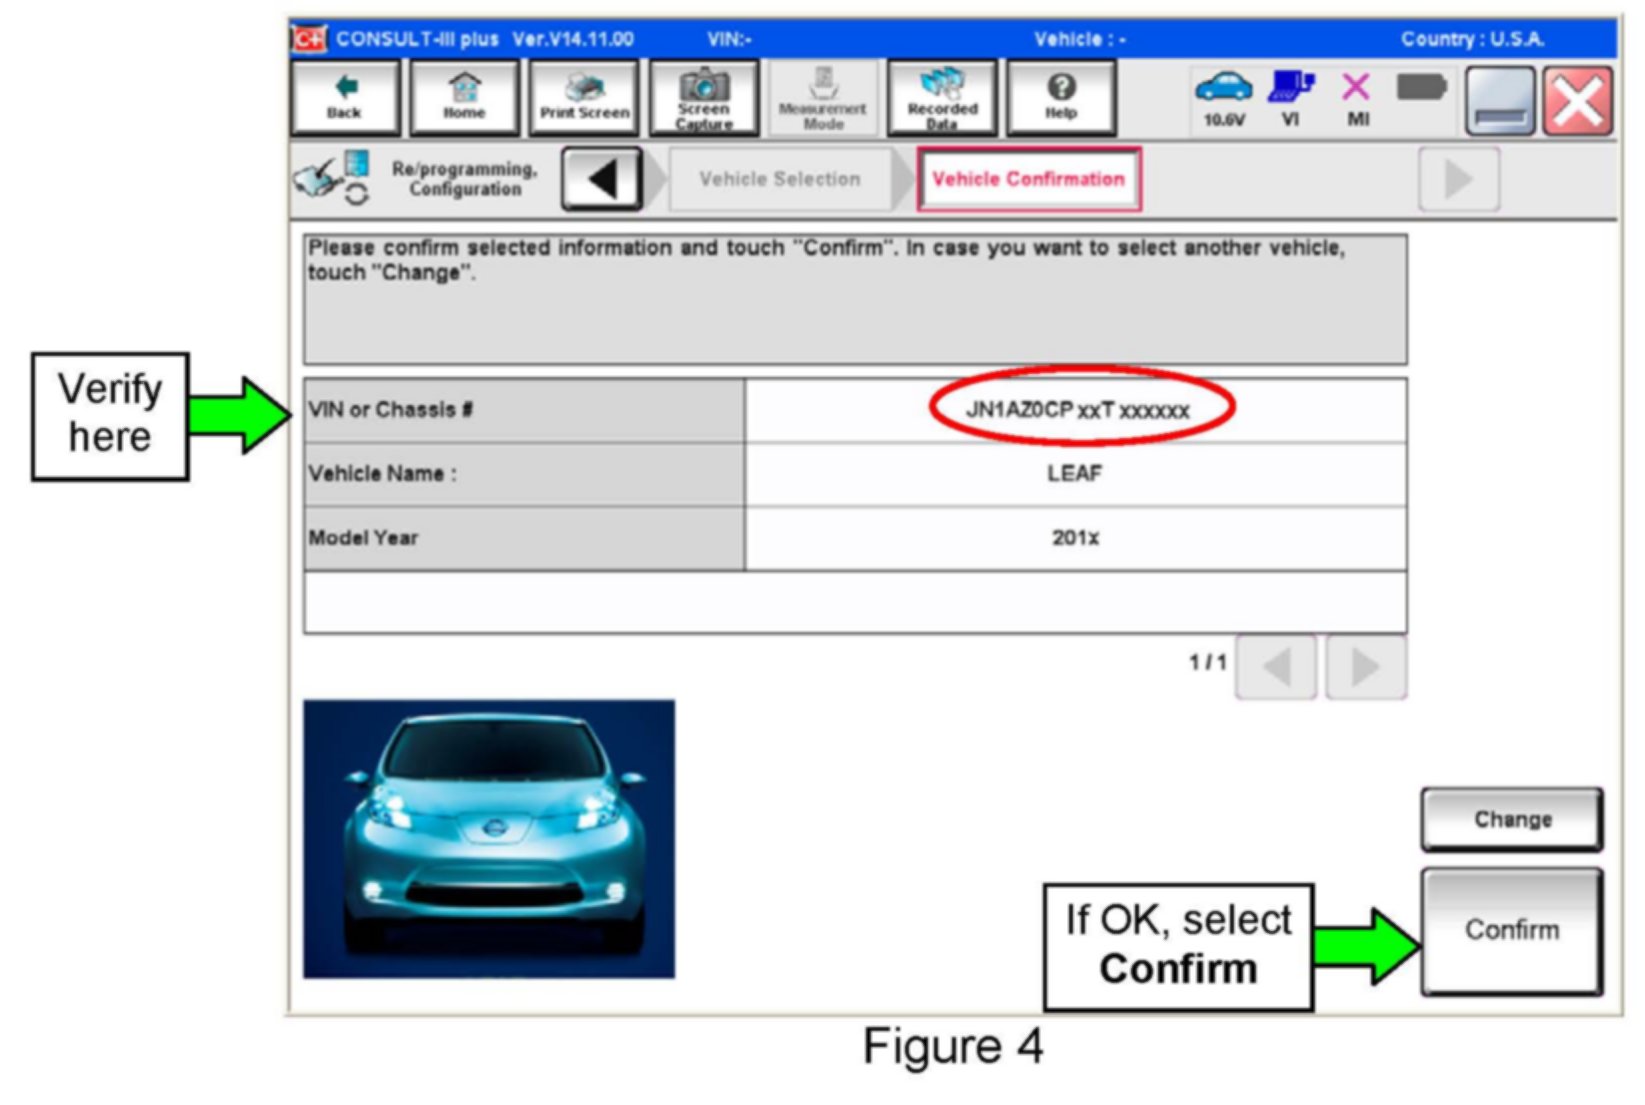This screenshot has width=1645, height=1105.
Task: Open the Help icon
Action: [1061, 98]
